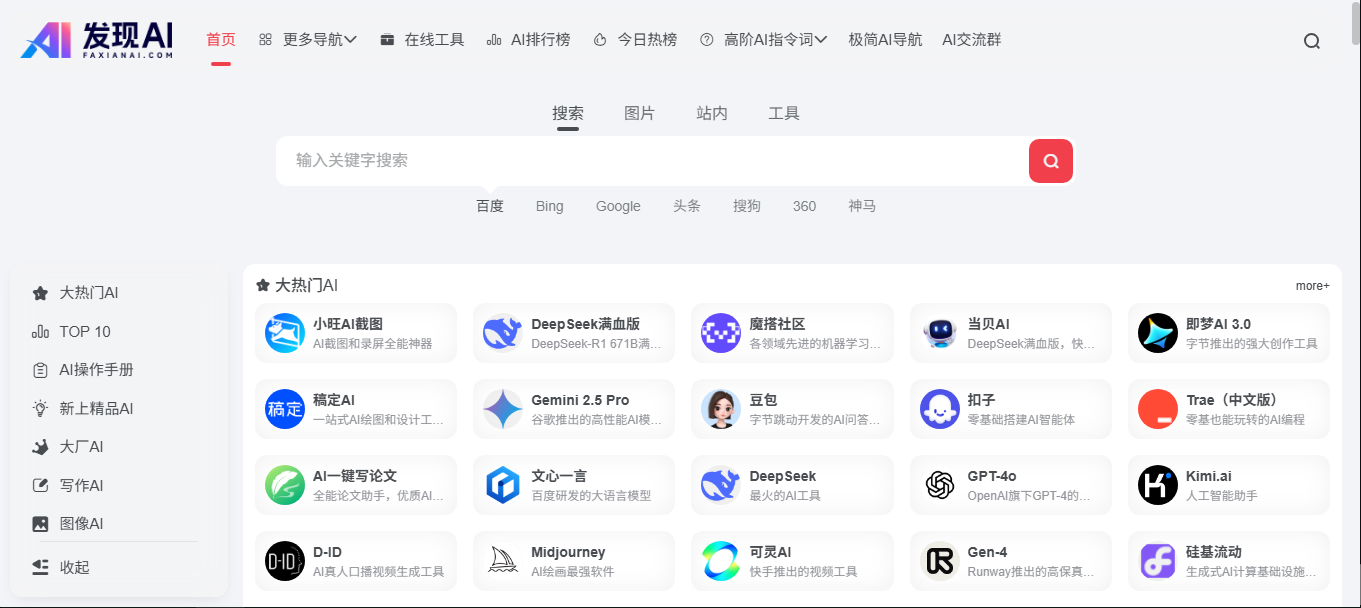Open the 可灵AI ring icon
The height and width of the screenshot is (608, 1361).
click(x=721, y=561)
